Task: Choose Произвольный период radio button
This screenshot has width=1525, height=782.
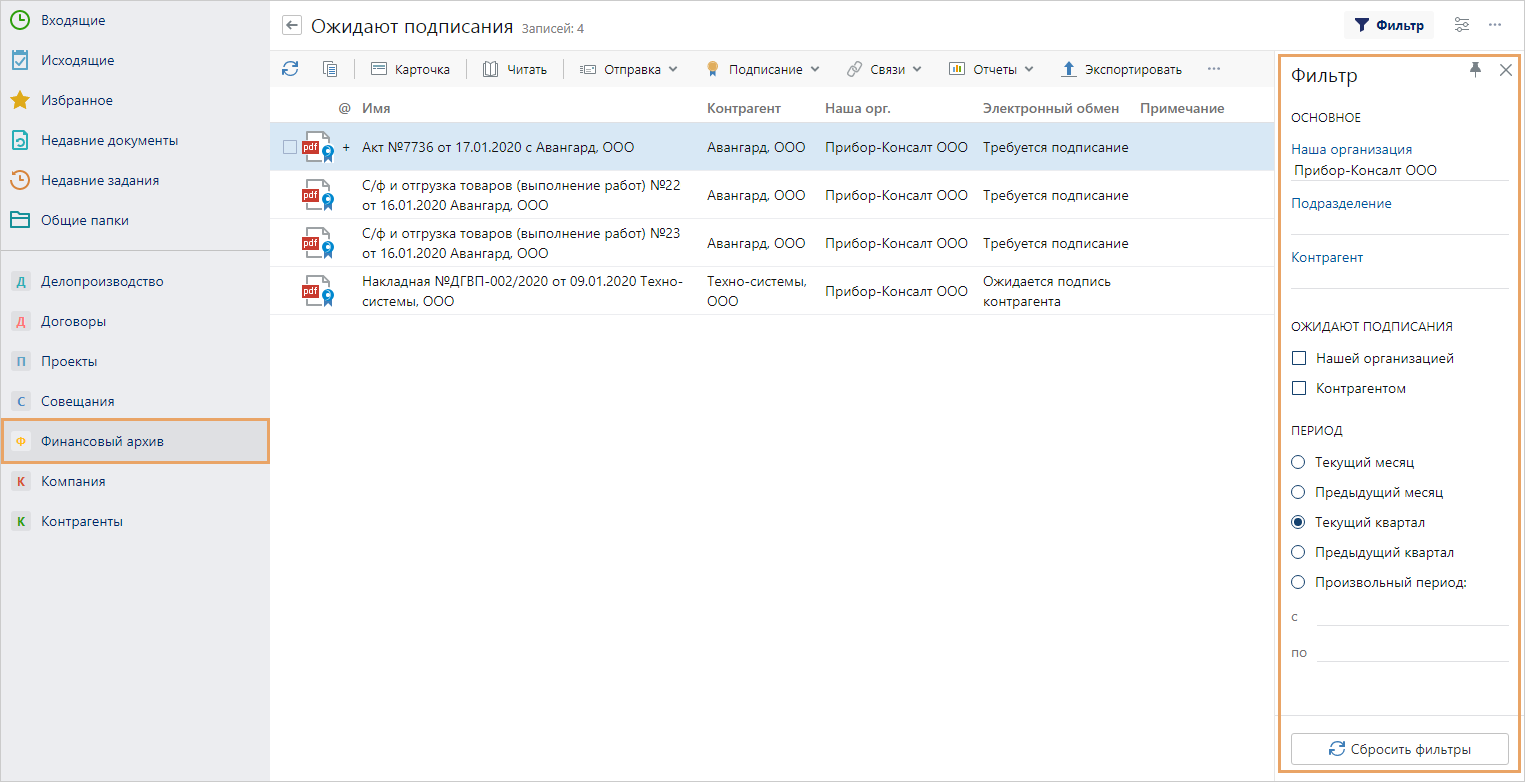Action: tap(1298, 582)
